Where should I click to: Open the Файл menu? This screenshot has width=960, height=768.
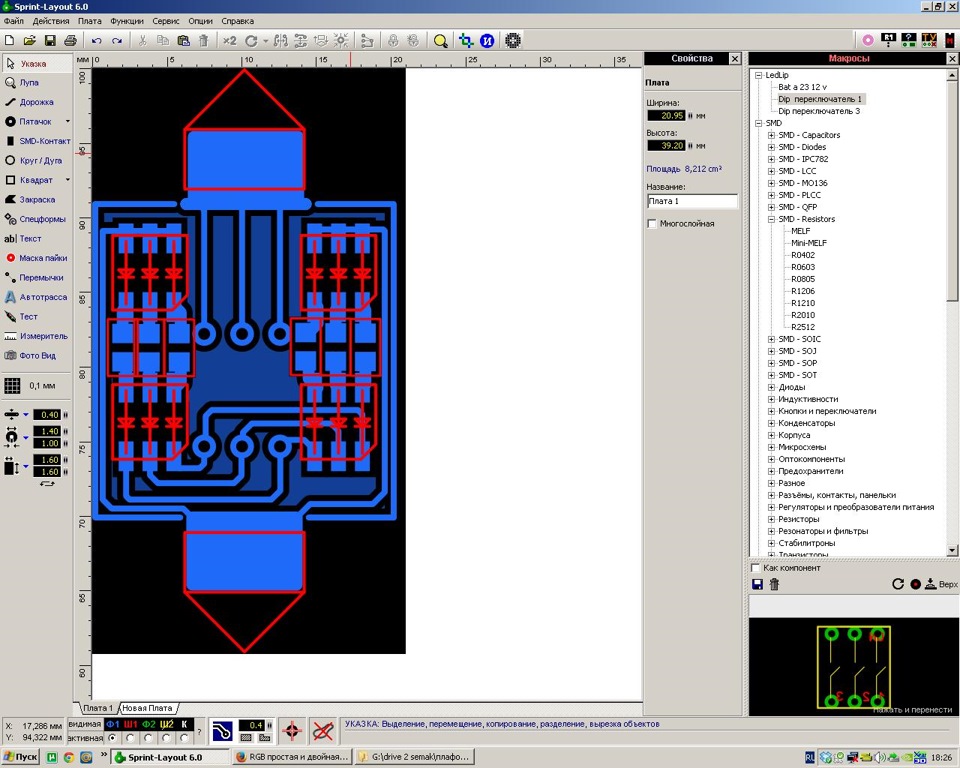click(x=13, y=21)
